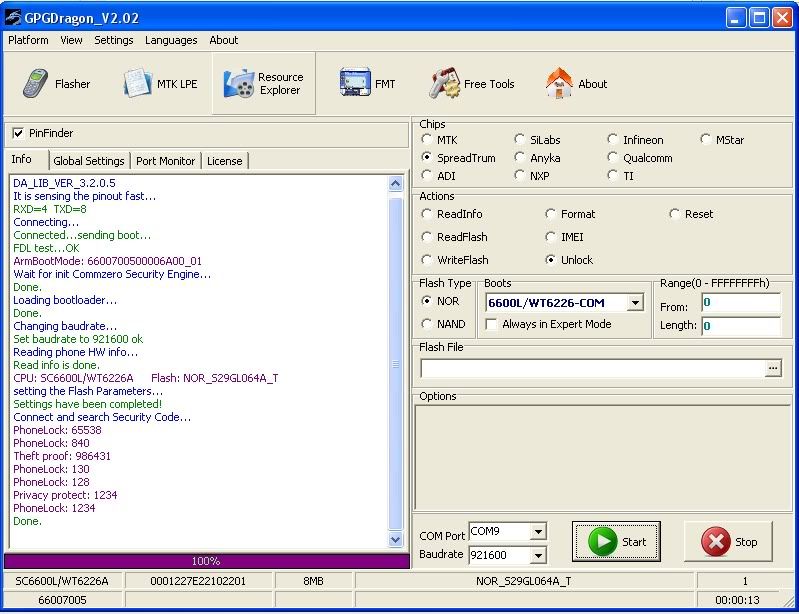Viewport: 799px width, 614px height.
Task: Click the log scrollbar up arrow
Action: pos(395,183)
